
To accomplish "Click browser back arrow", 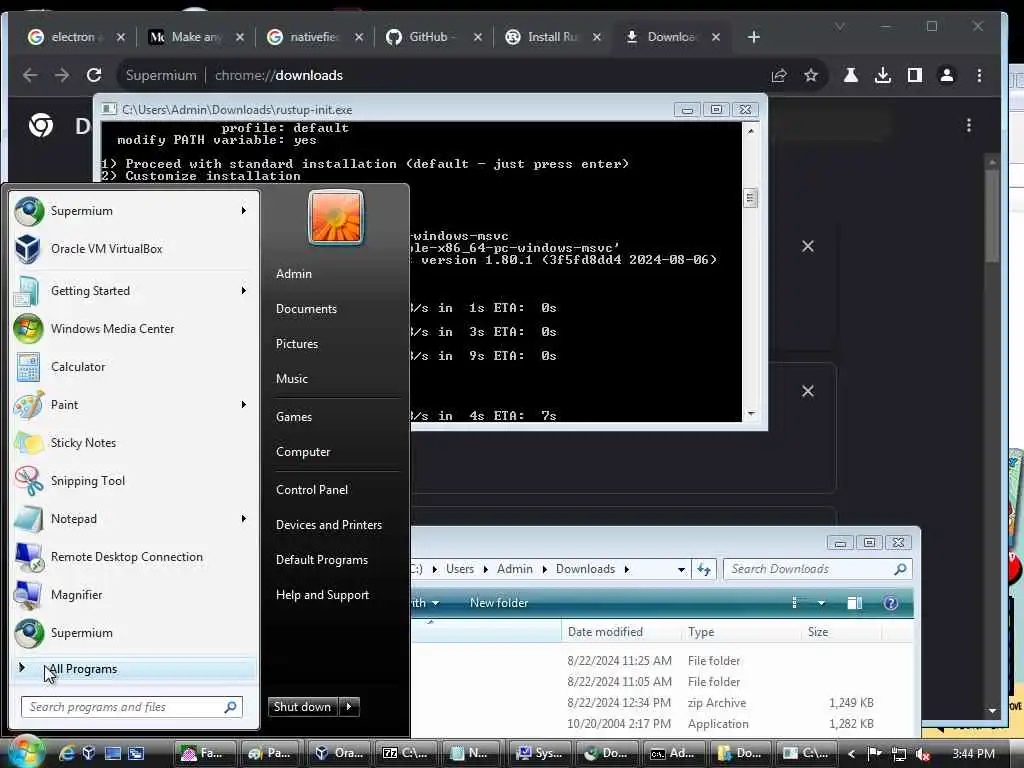I will 30,75.
